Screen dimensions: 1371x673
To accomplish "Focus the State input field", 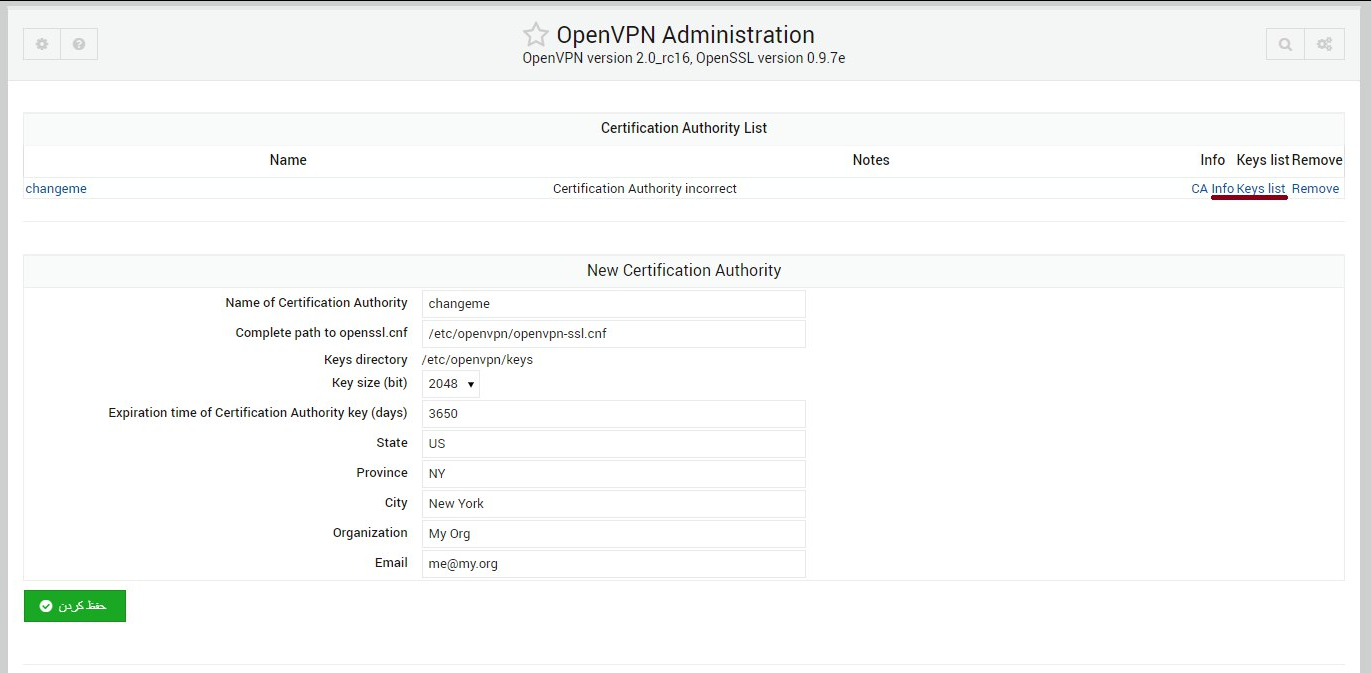I will [x=613, y=444].
